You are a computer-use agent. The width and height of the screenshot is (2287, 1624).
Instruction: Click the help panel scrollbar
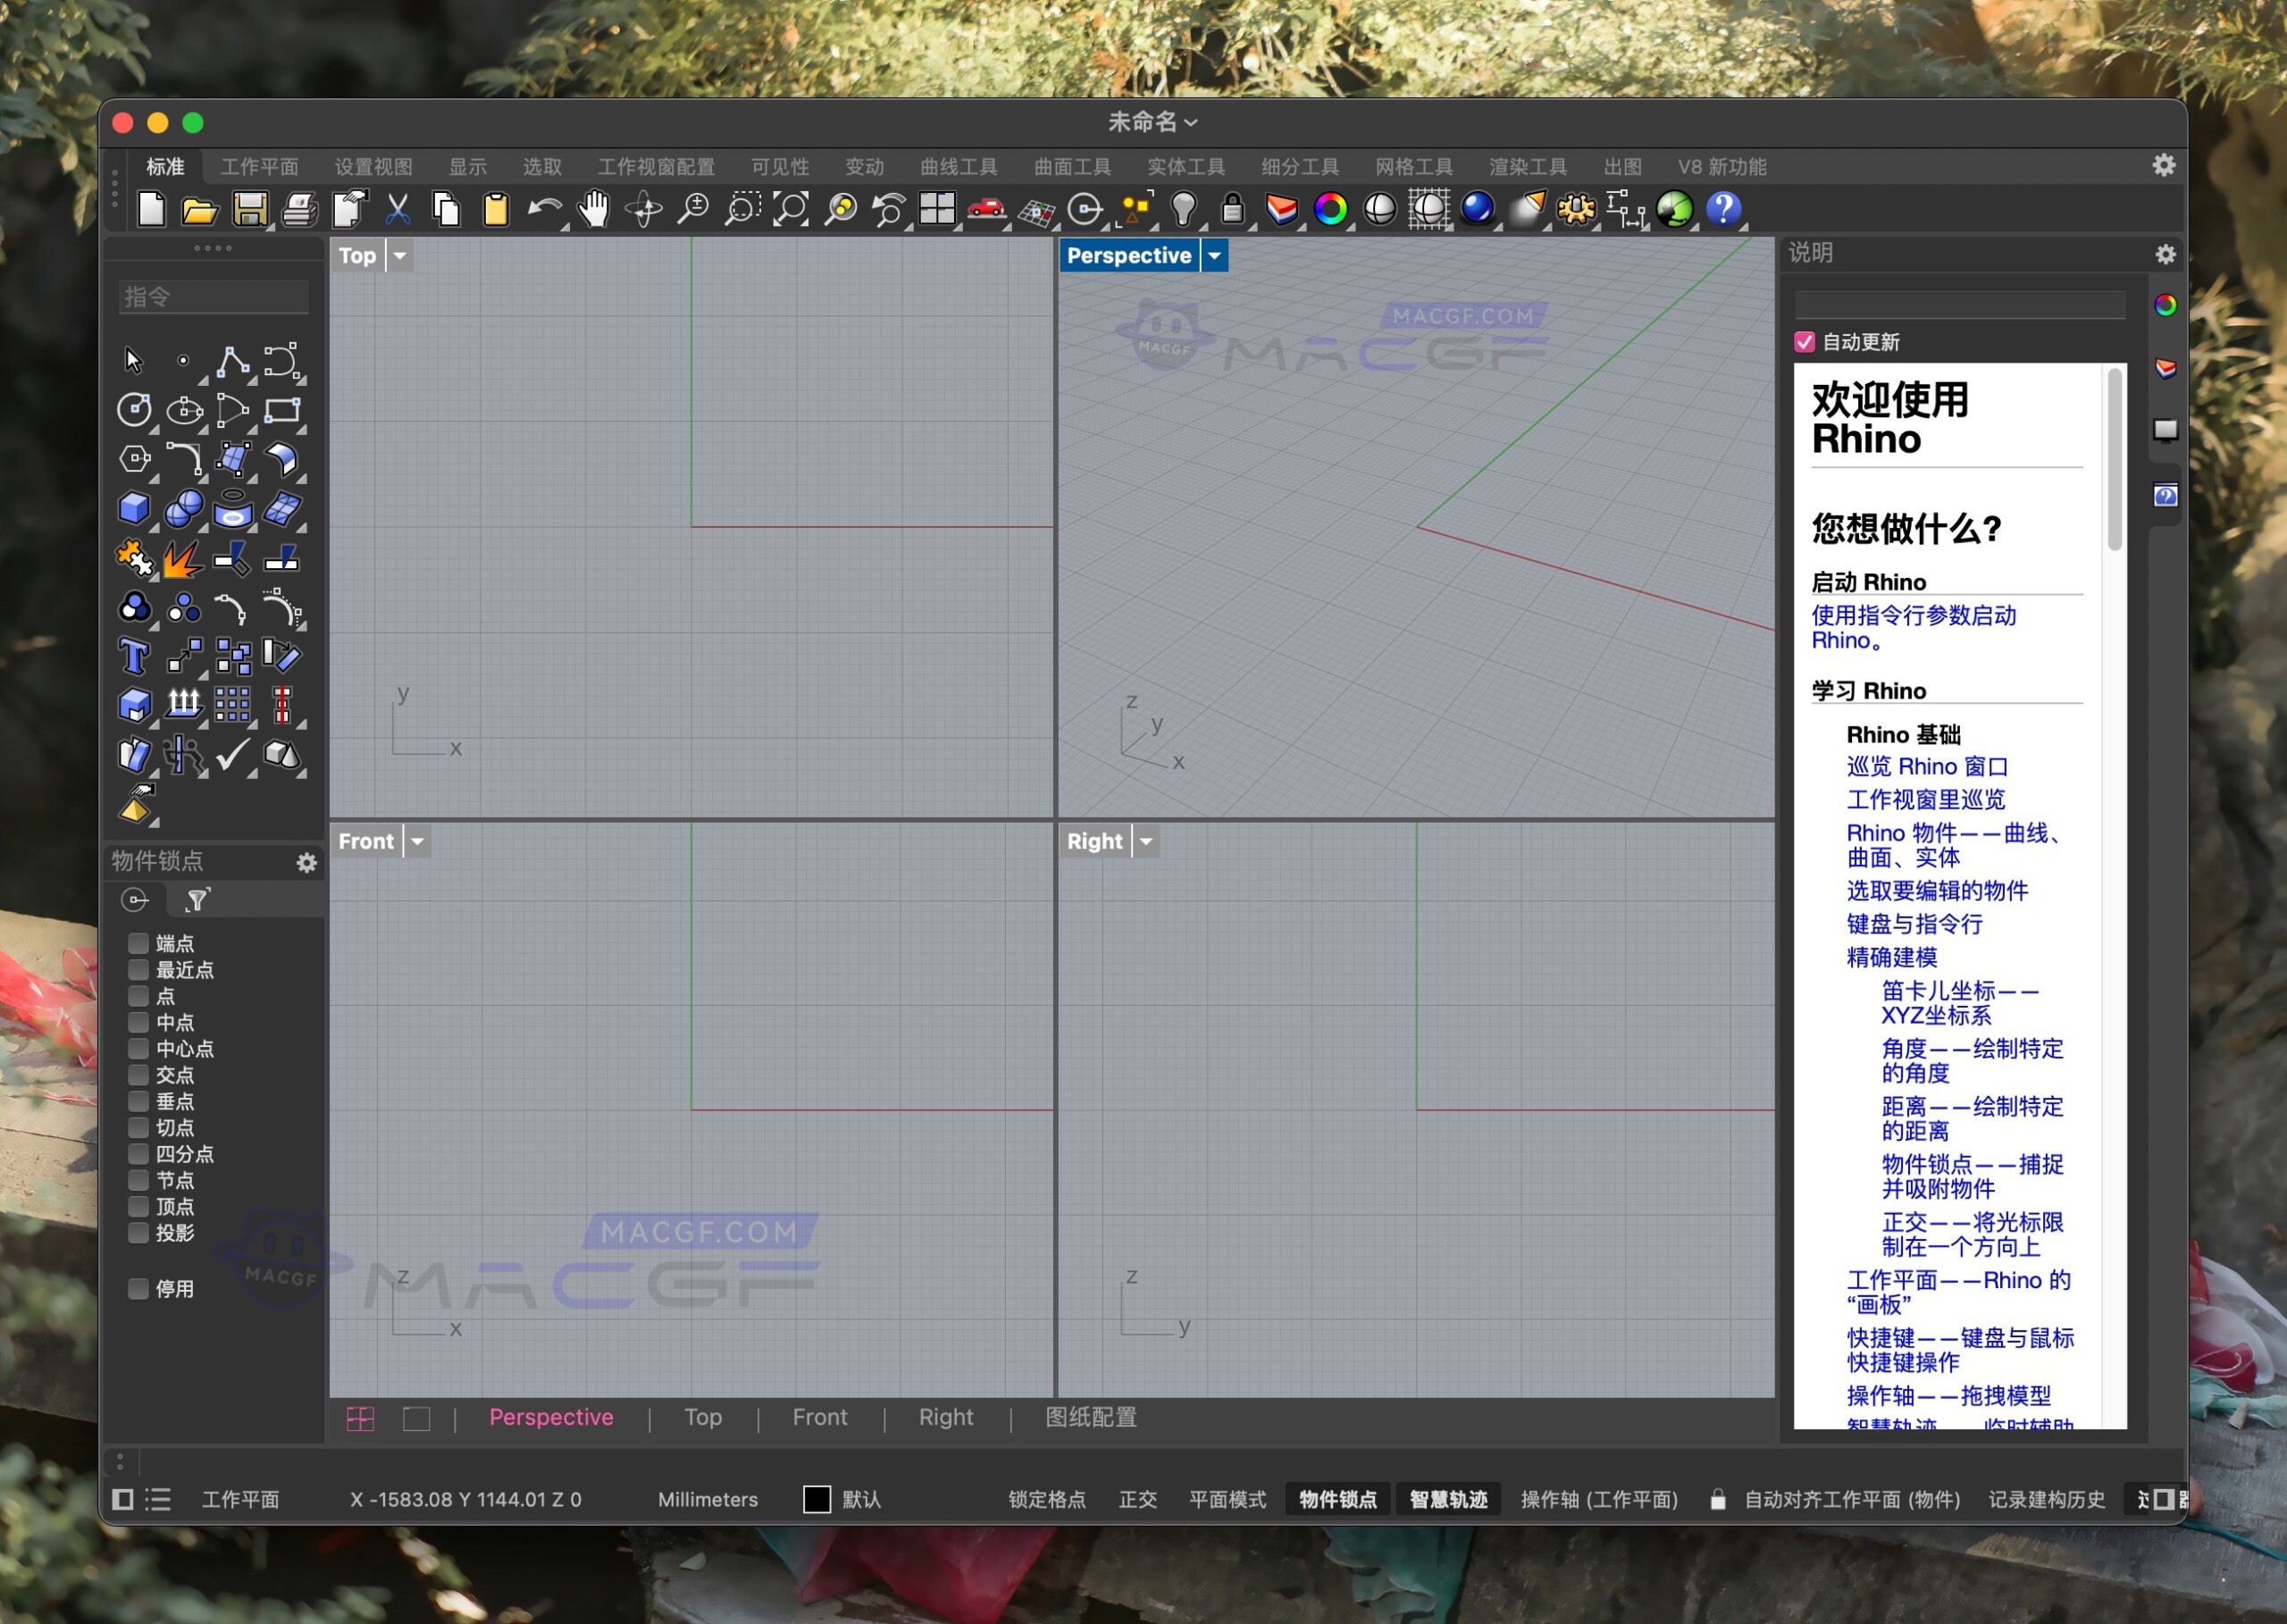[2114, 460]
